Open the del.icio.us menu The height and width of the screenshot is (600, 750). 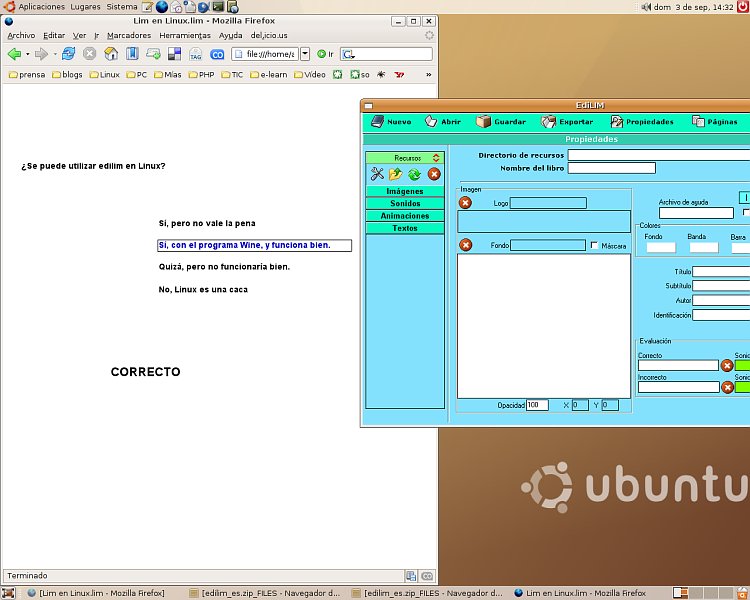[x=269, y=35]
